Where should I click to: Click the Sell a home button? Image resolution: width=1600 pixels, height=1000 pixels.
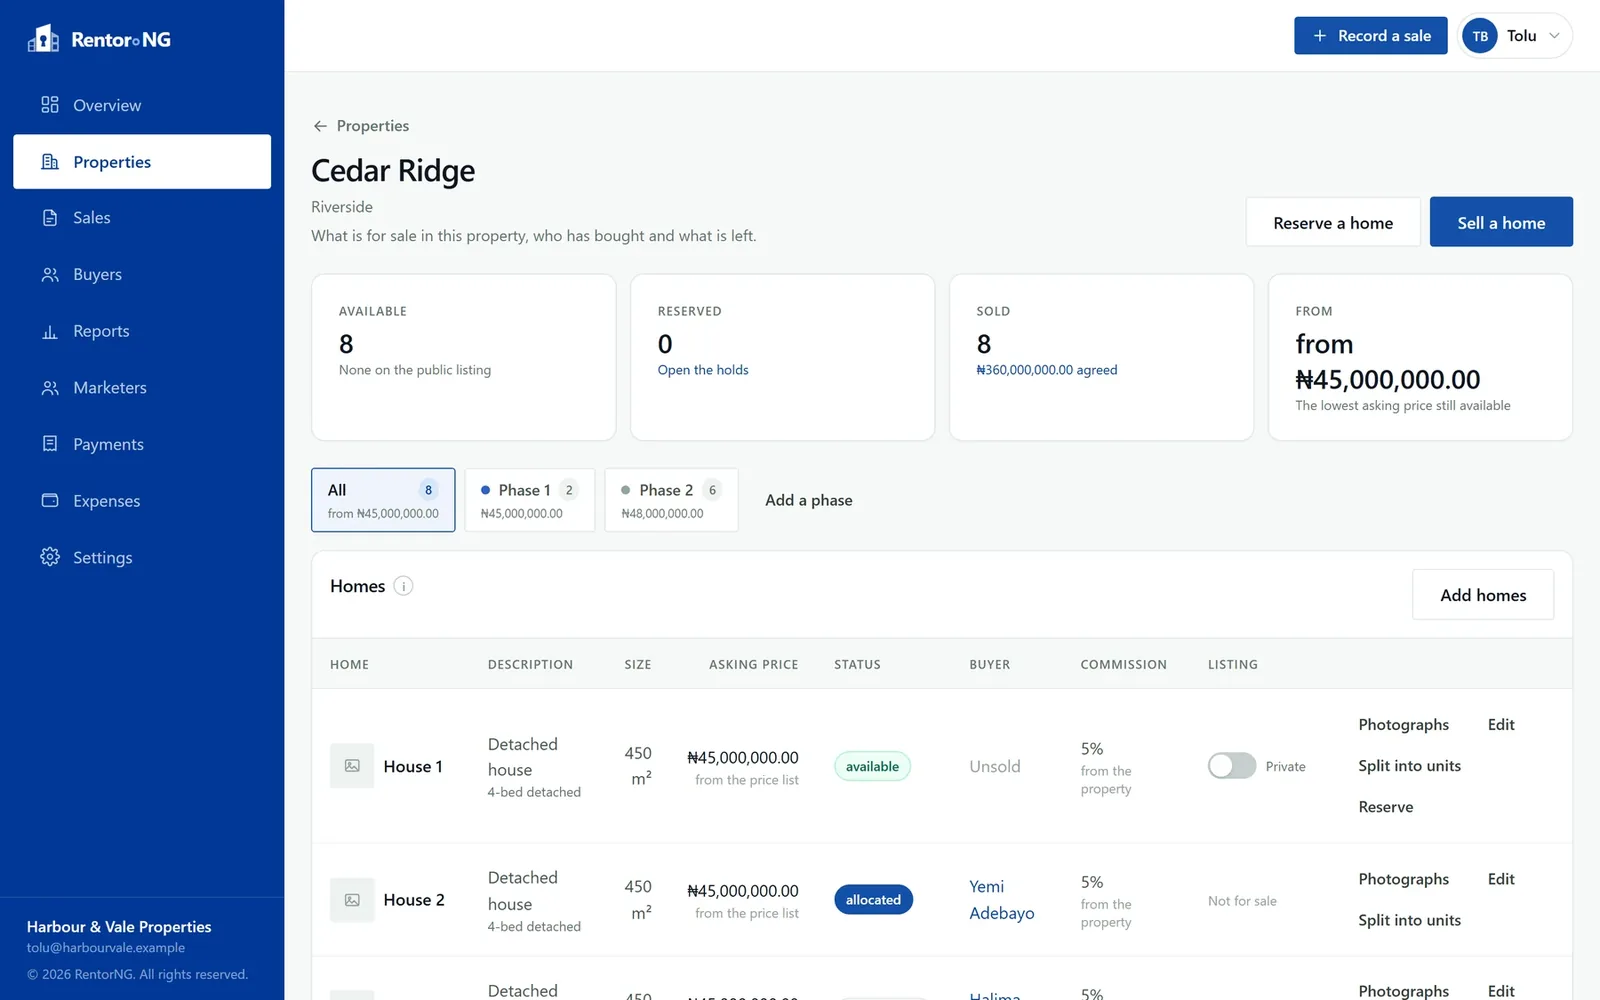point(1501,222)
